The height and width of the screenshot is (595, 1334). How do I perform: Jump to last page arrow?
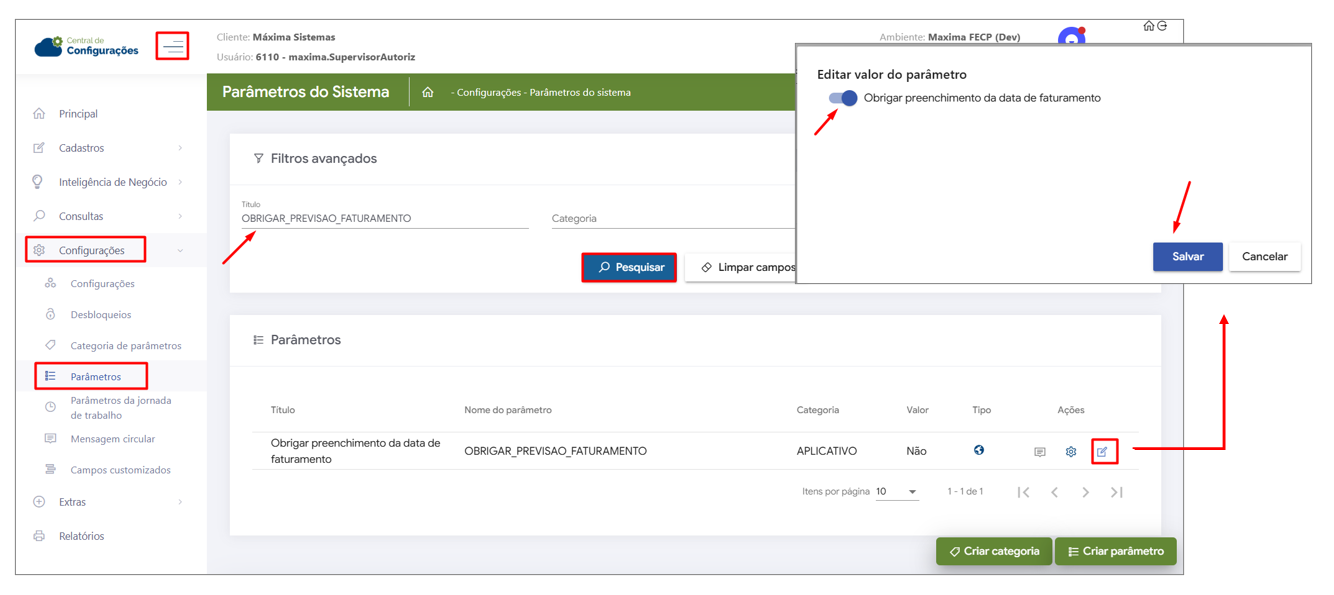coord(1117,492)
